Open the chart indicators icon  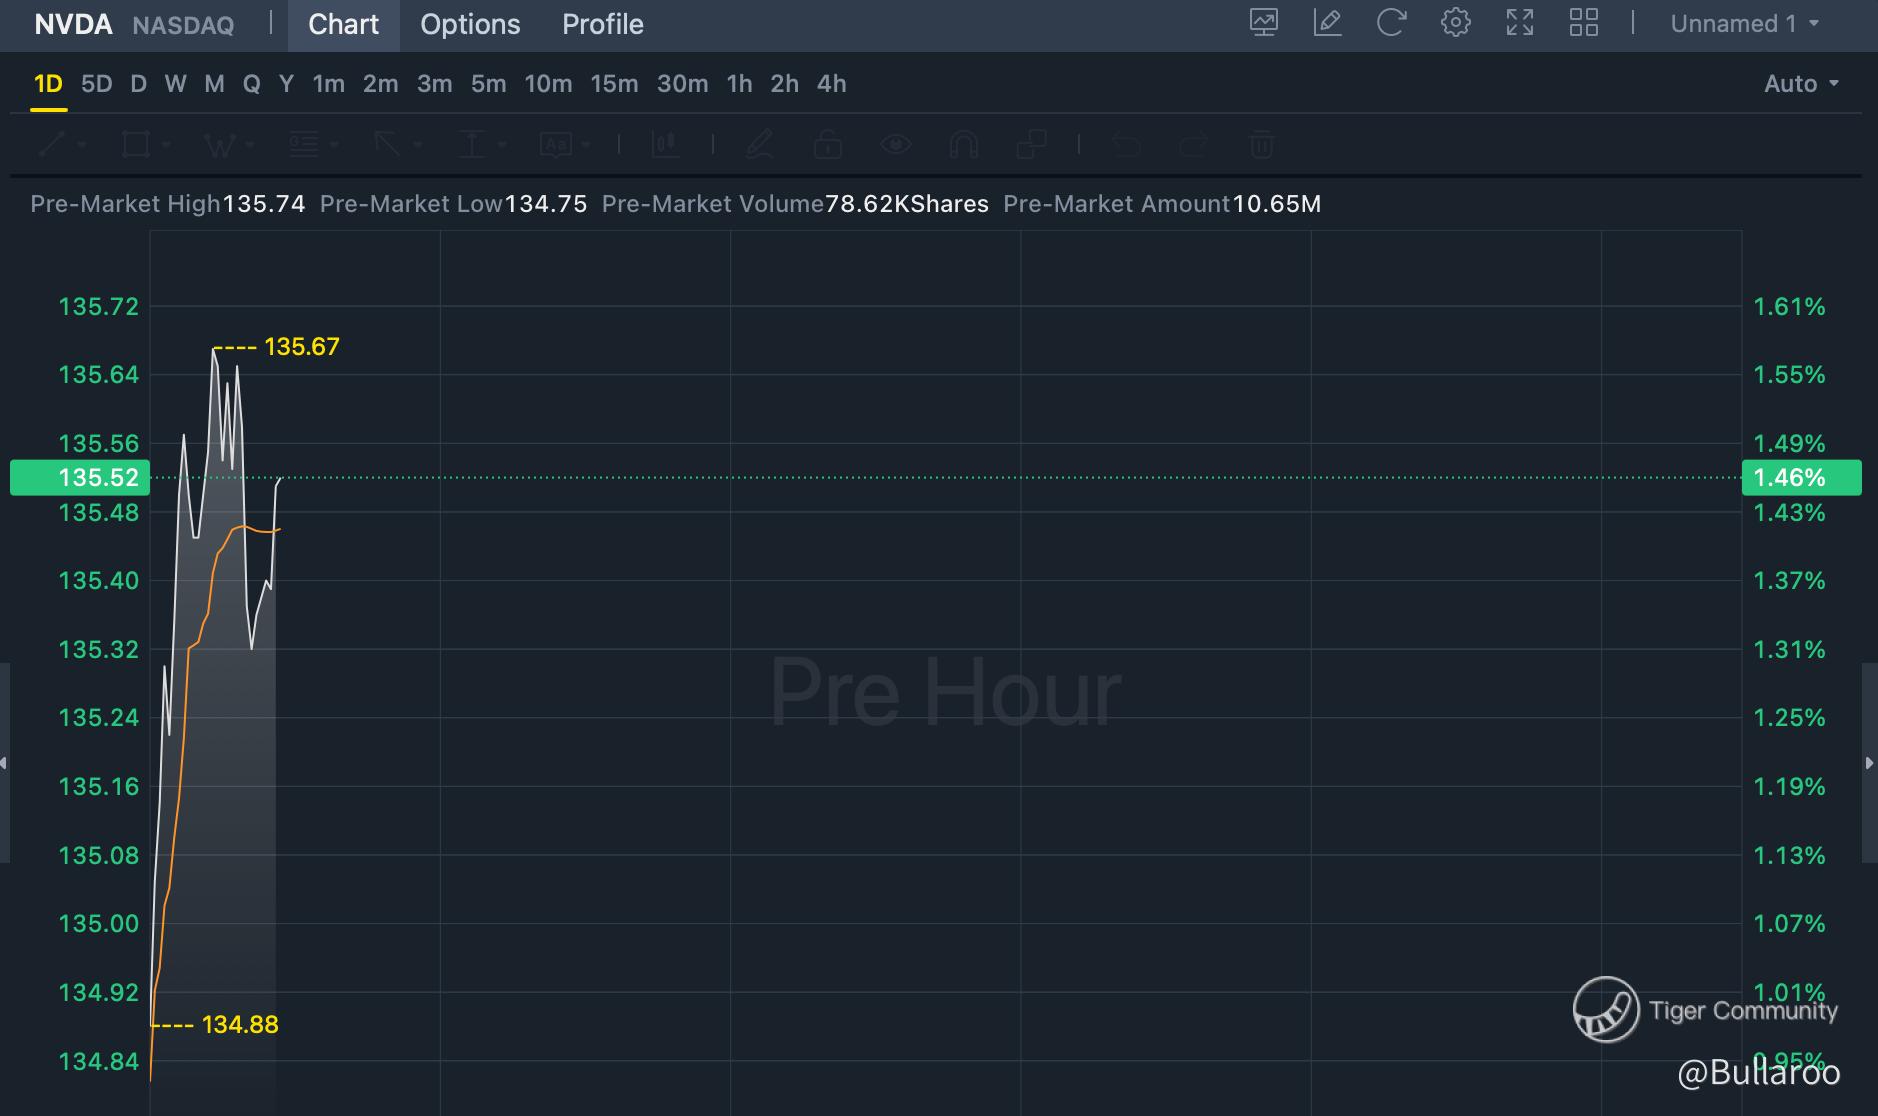tap(665, 145)
